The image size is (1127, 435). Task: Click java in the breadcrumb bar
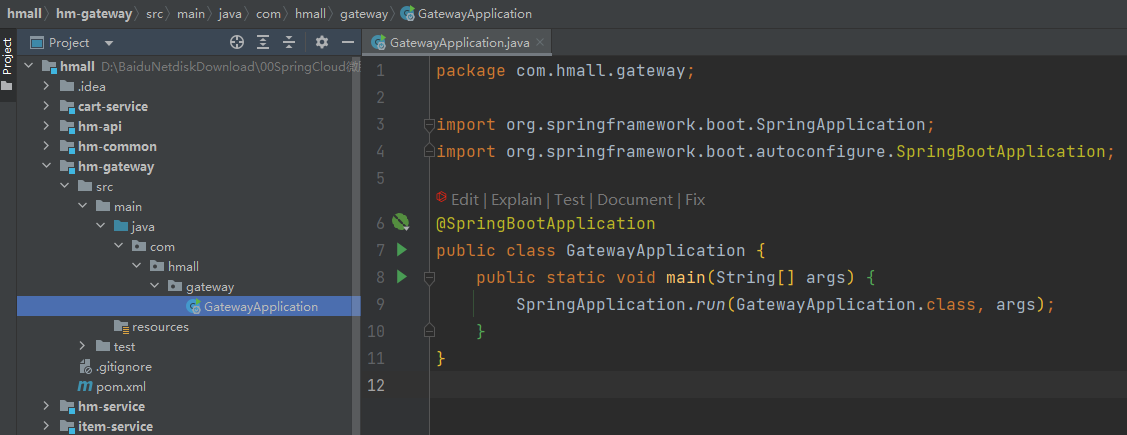(231, 14)
